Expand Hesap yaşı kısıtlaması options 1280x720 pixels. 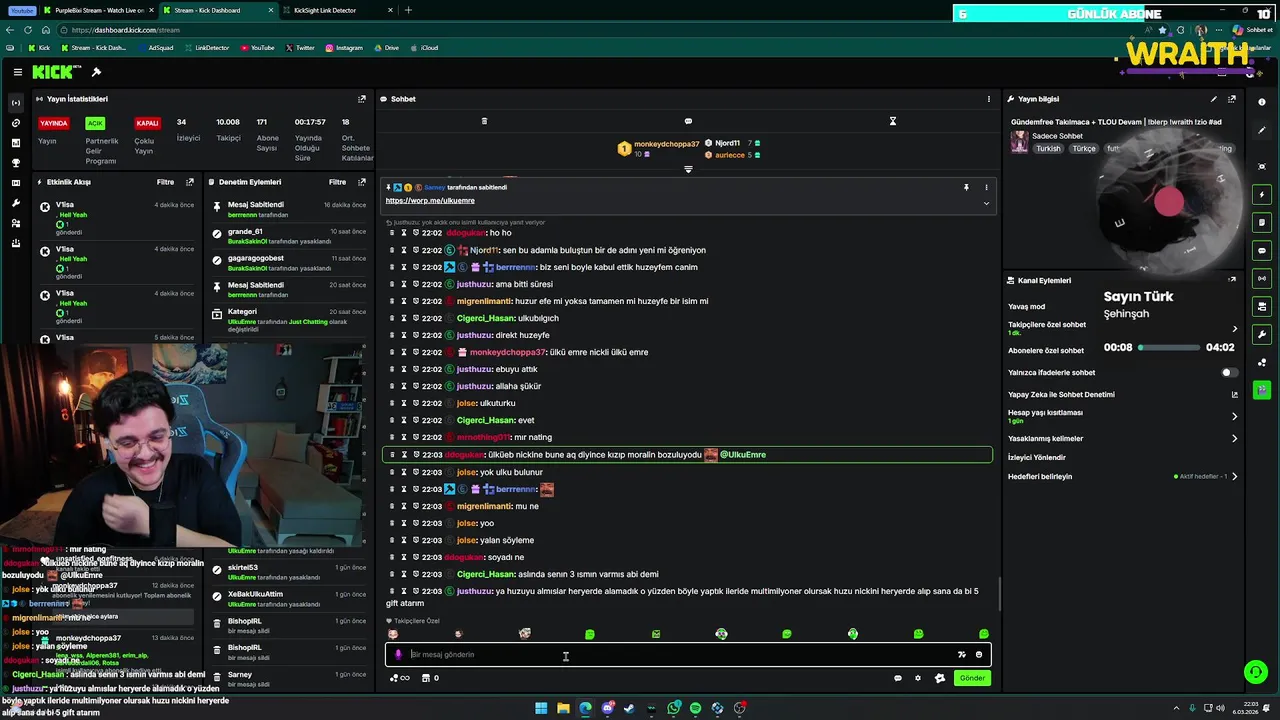point(1234,416)
